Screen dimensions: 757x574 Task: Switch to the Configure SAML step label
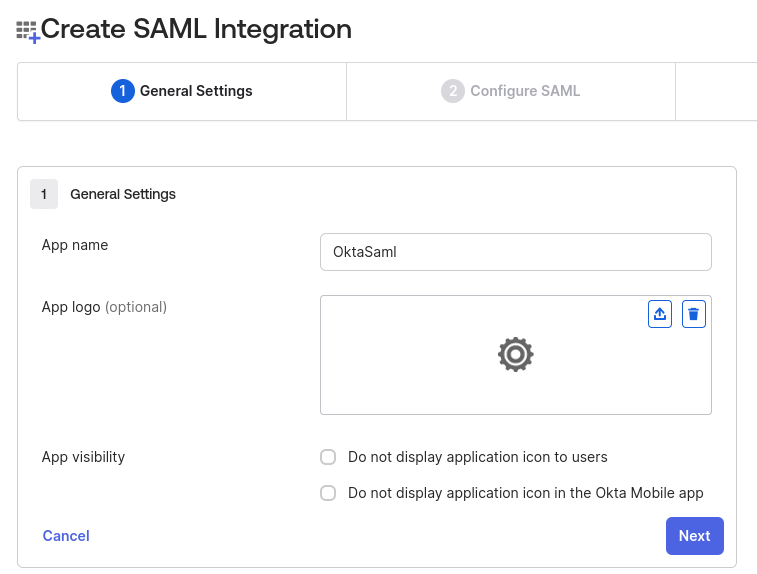click(x=525, y=91)
